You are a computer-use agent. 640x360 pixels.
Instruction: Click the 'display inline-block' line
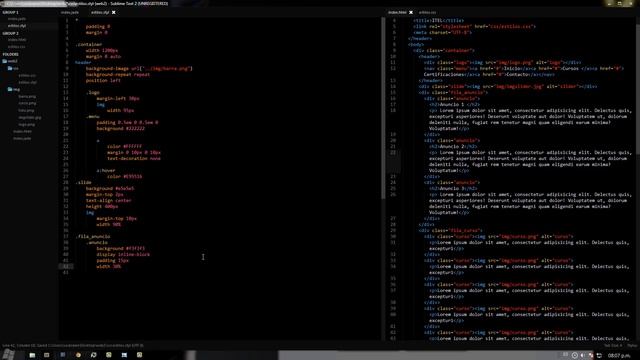(123, 254)
